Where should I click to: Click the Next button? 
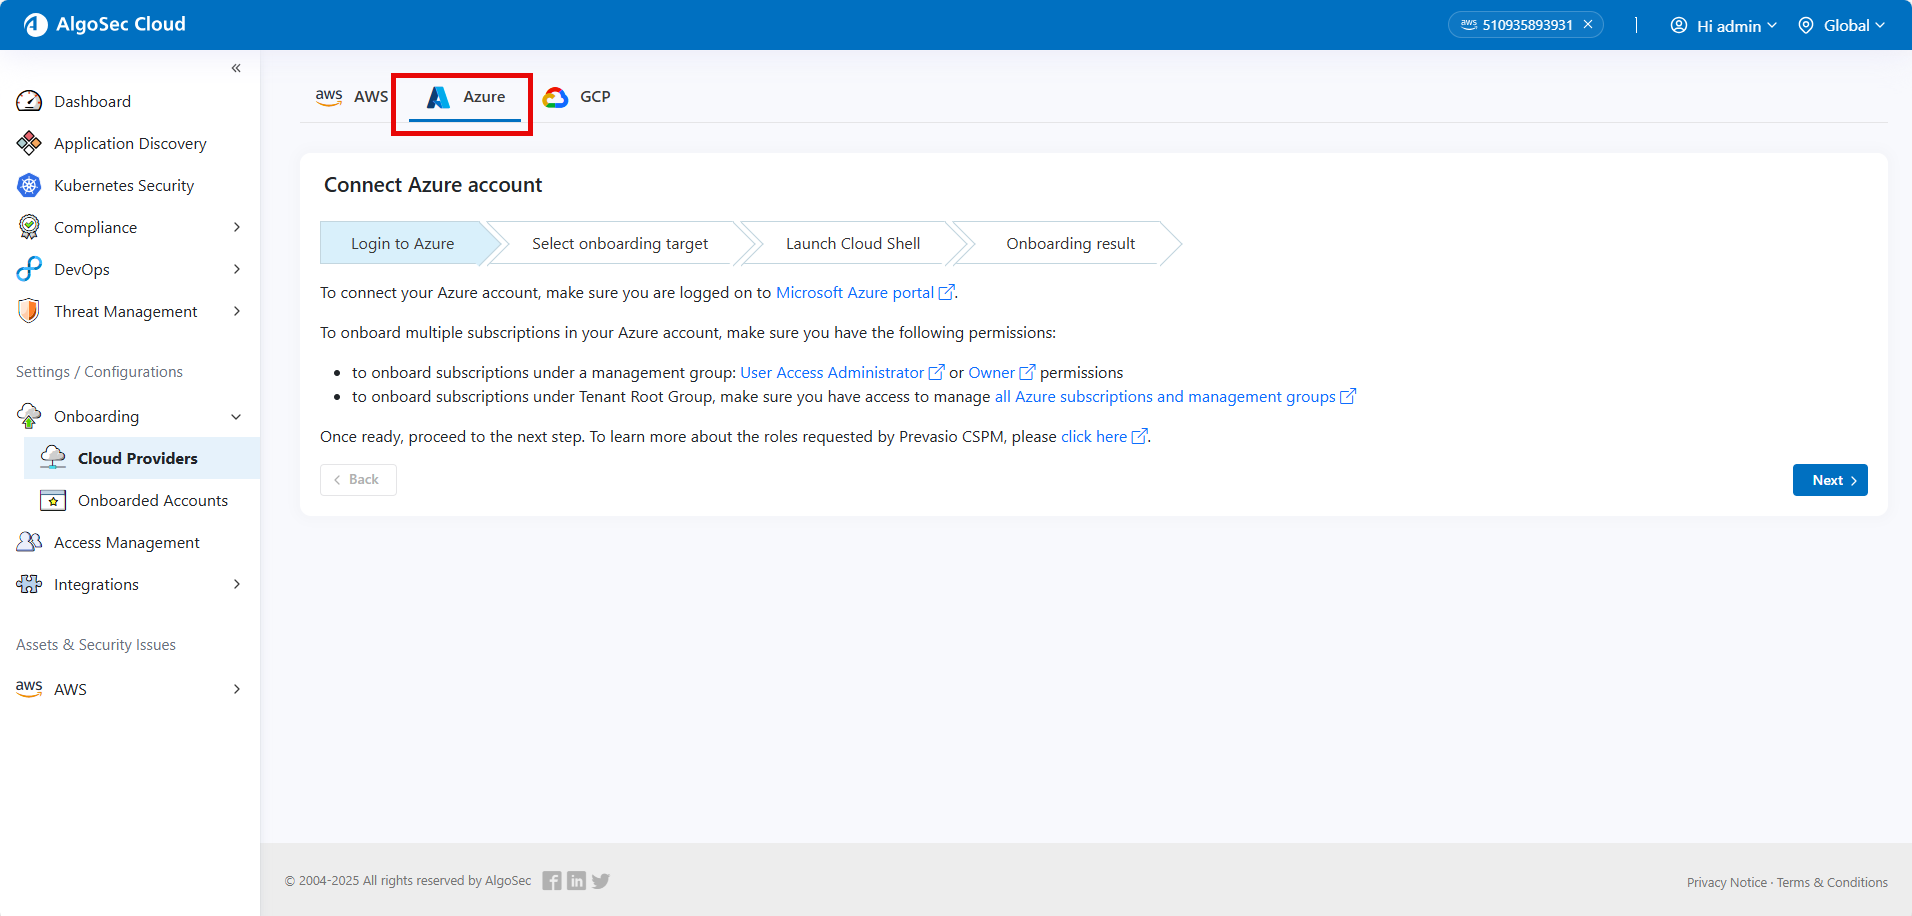tap(1830, 480)
